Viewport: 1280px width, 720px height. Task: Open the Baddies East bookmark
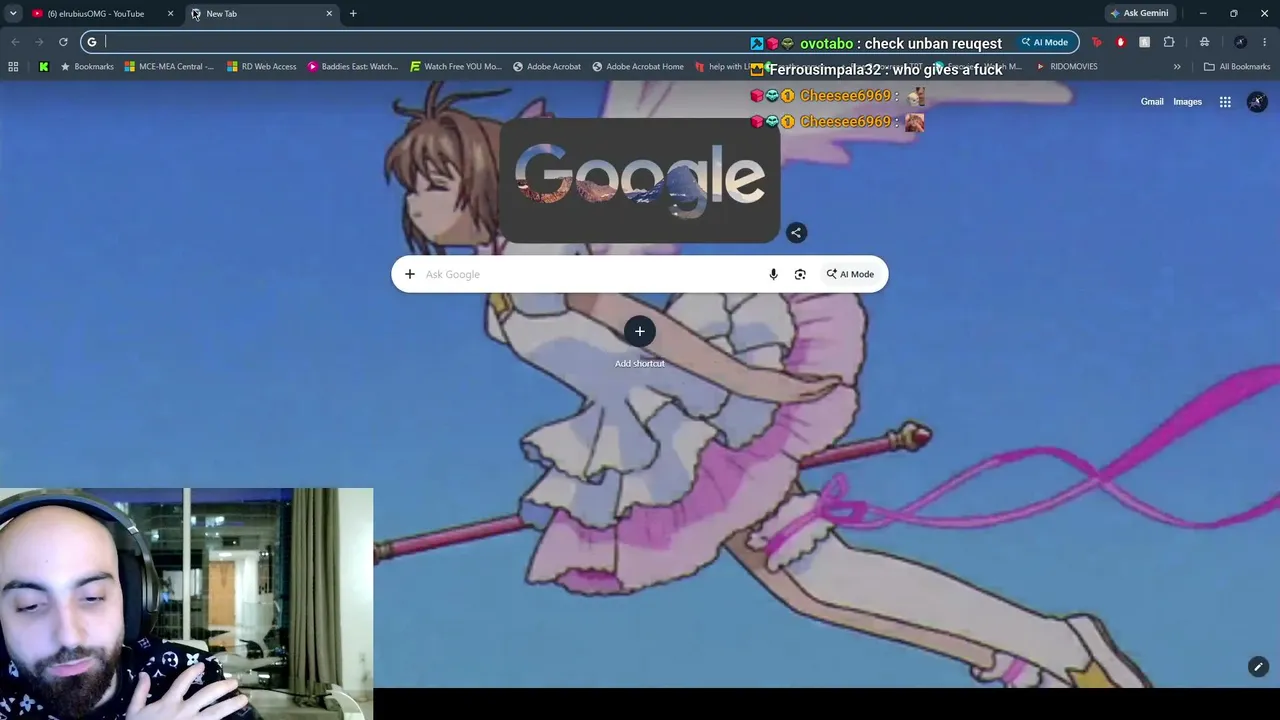[353, 67]
